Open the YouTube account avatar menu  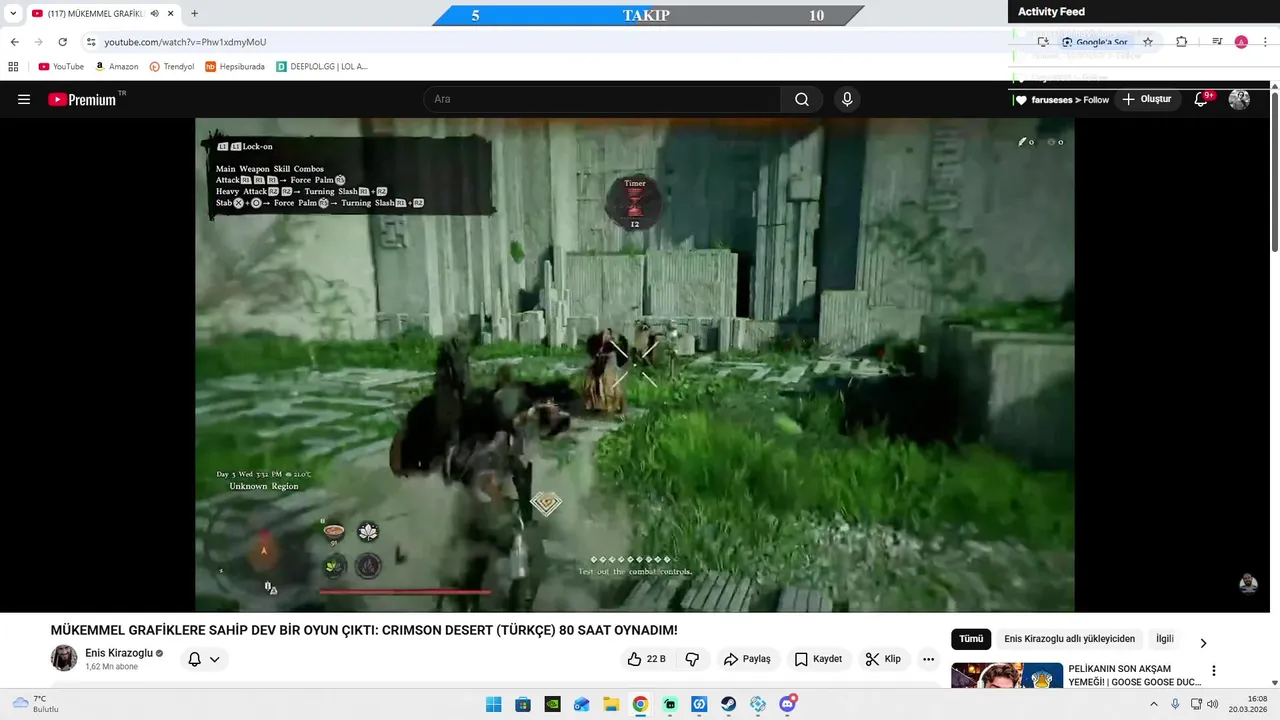point(1239,99)
